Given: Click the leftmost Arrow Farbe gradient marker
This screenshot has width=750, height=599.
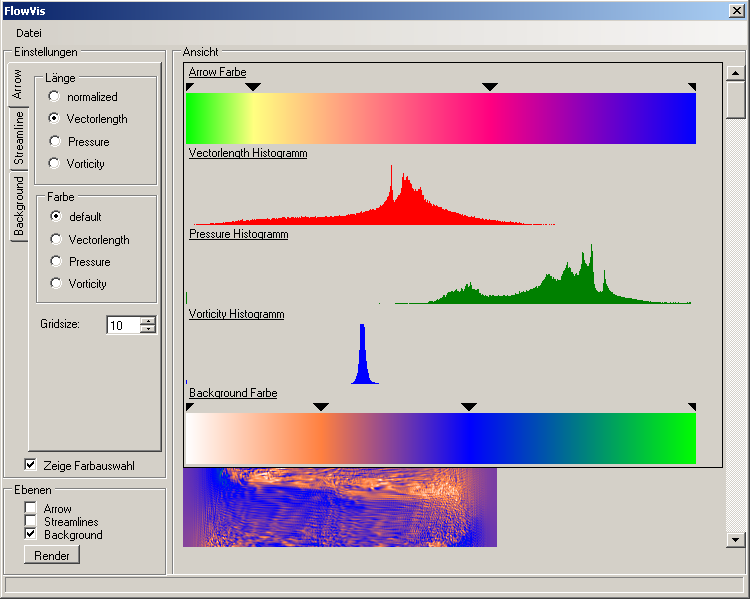Looking at the screenshot, I should [189, 87].
